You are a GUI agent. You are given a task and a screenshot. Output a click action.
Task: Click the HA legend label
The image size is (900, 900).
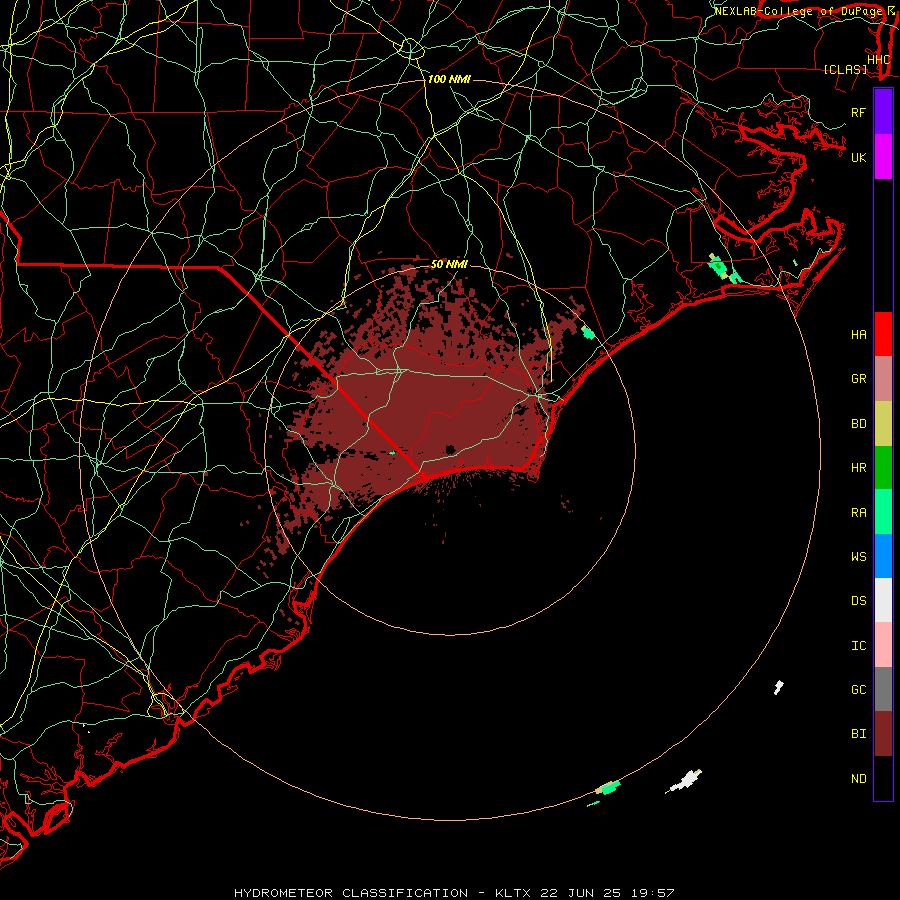point(858,334)
